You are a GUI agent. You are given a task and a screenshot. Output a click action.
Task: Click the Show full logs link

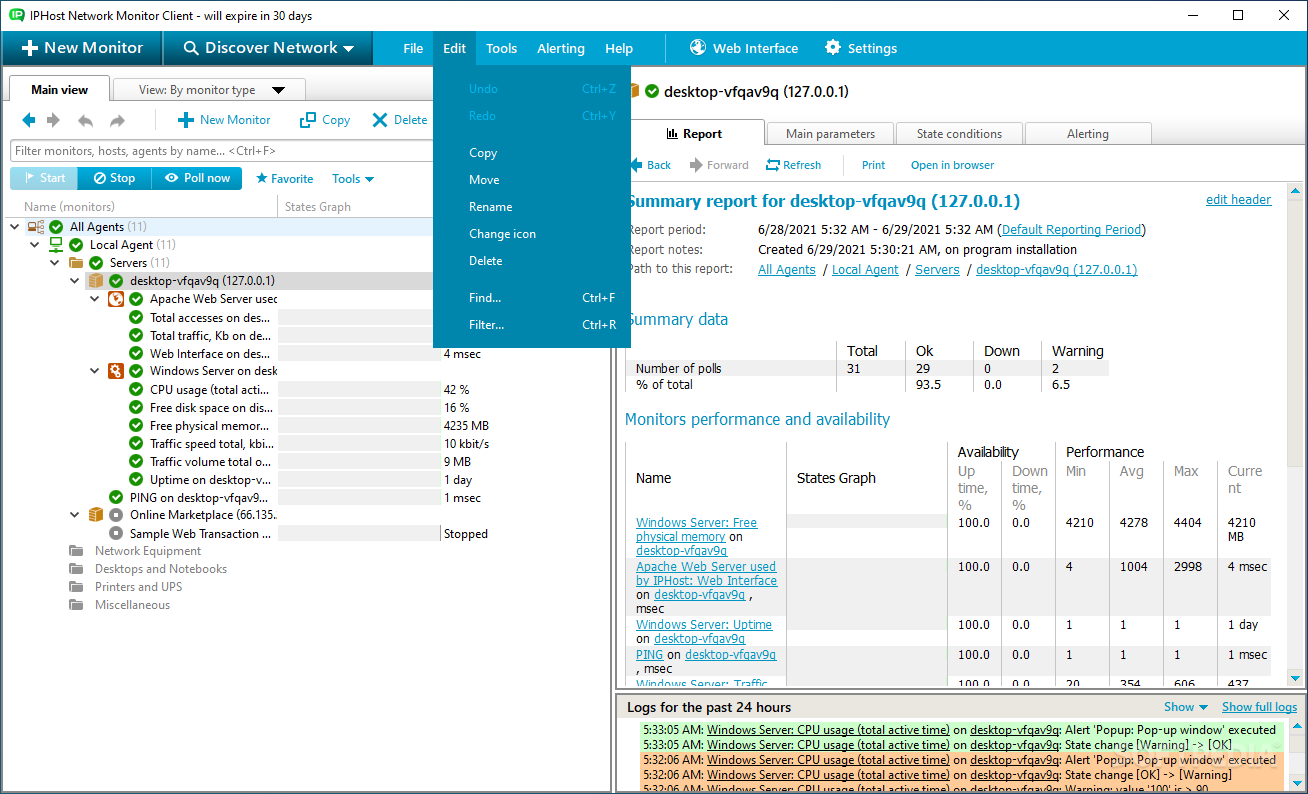[1259, 707]
